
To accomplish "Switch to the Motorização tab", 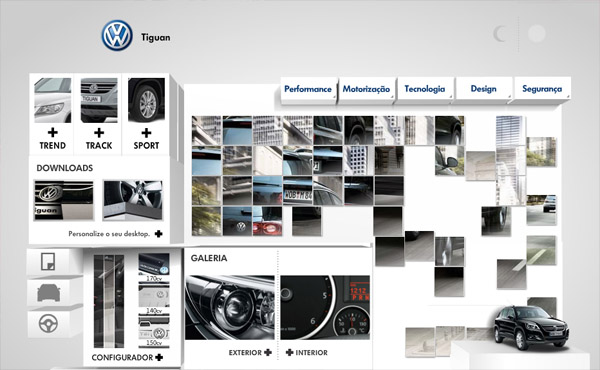I will [x=366, y=89].
